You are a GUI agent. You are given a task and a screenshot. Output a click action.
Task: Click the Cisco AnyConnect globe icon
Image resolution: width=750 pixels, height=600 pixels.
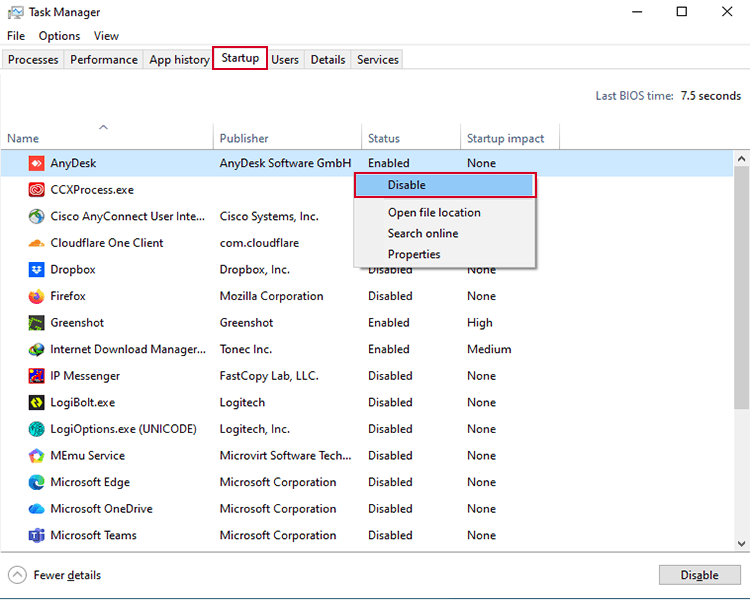(36, 216)
